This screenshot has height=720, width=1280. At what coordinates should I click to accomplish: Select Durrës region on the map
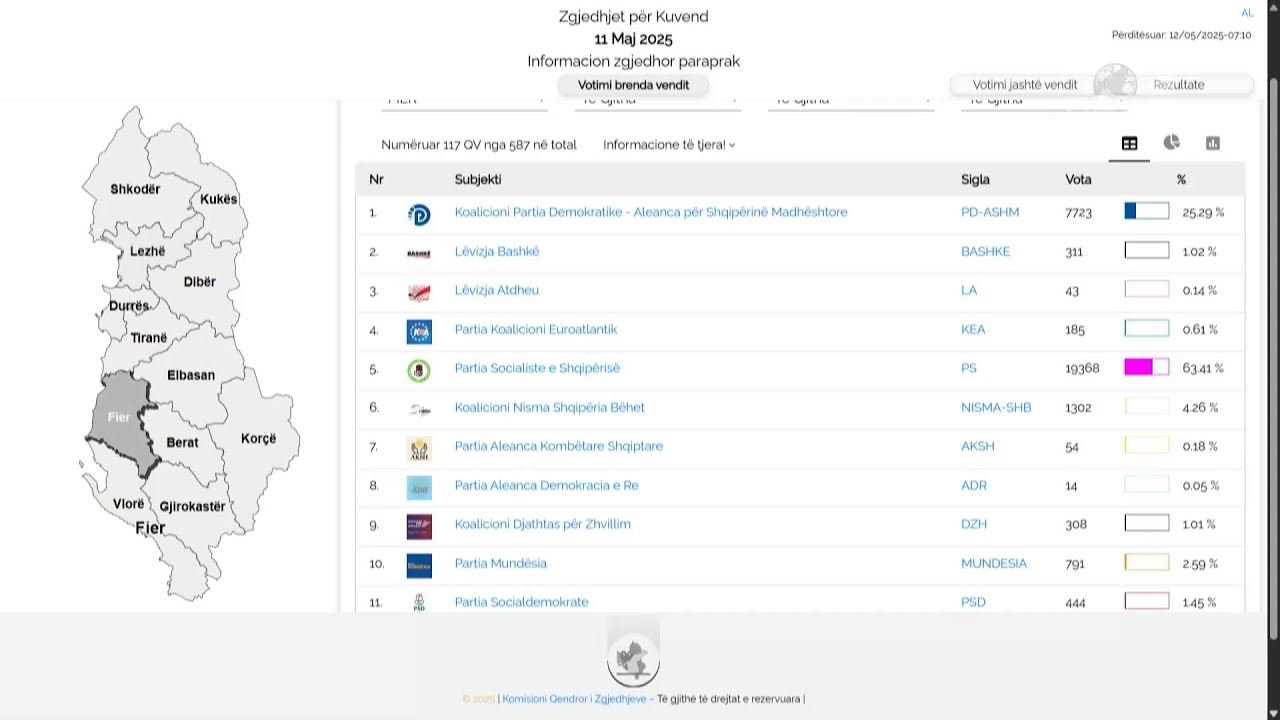click(129, 306)
